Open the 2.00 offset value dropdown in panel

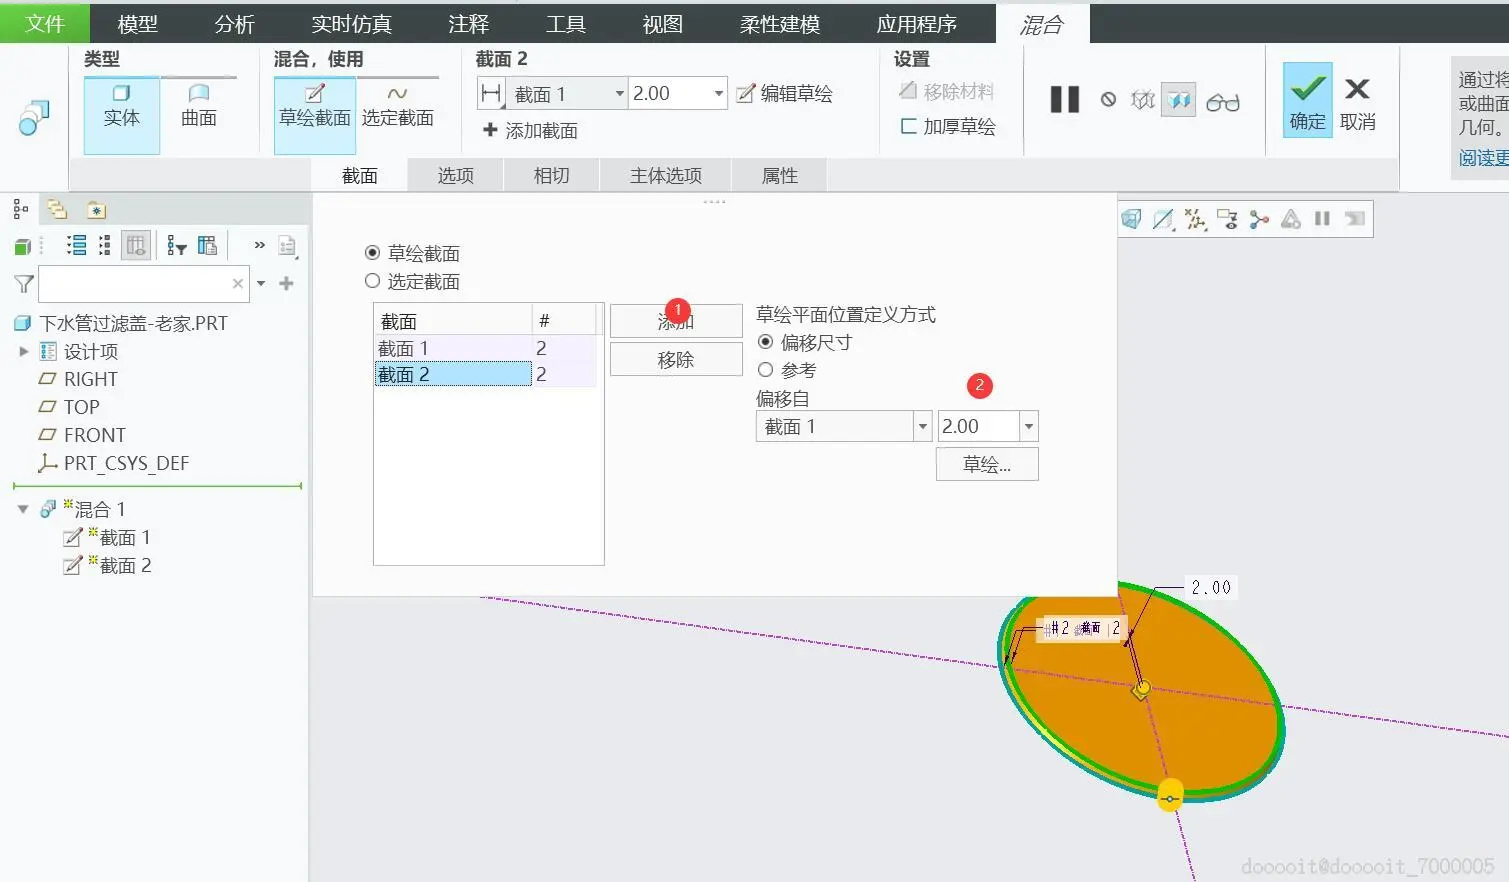coord(1028,425)
